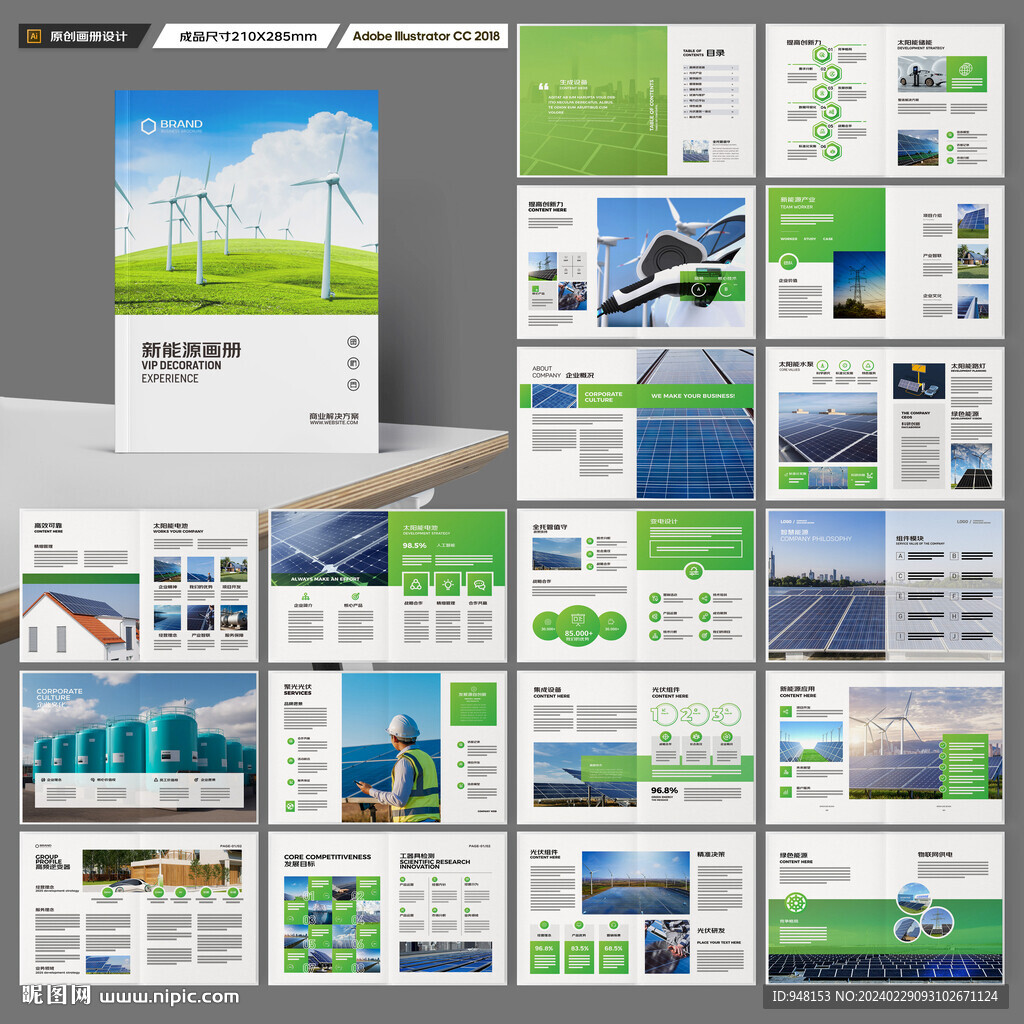The image size is (1024, 1024).
Task: Click the '生成设备' heading on the green page
Action: click(x=573, y=82)
